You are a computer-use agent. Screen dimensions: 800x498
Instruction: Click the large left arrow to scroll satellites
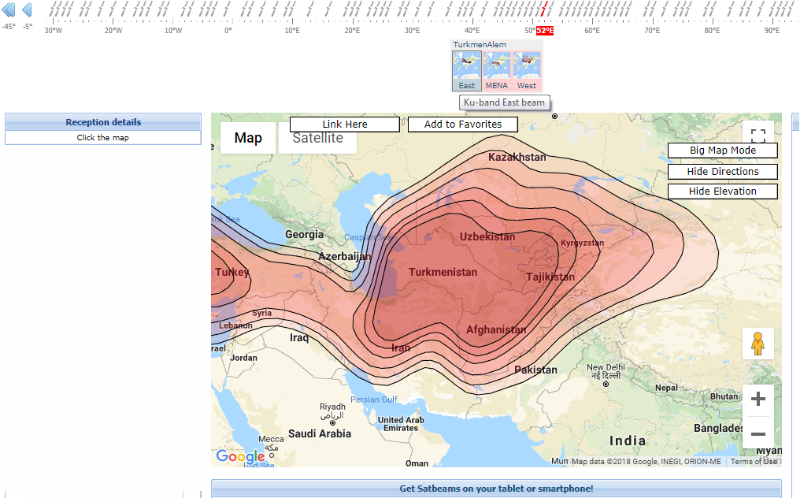pyautogui.click(x=9, y=10)
